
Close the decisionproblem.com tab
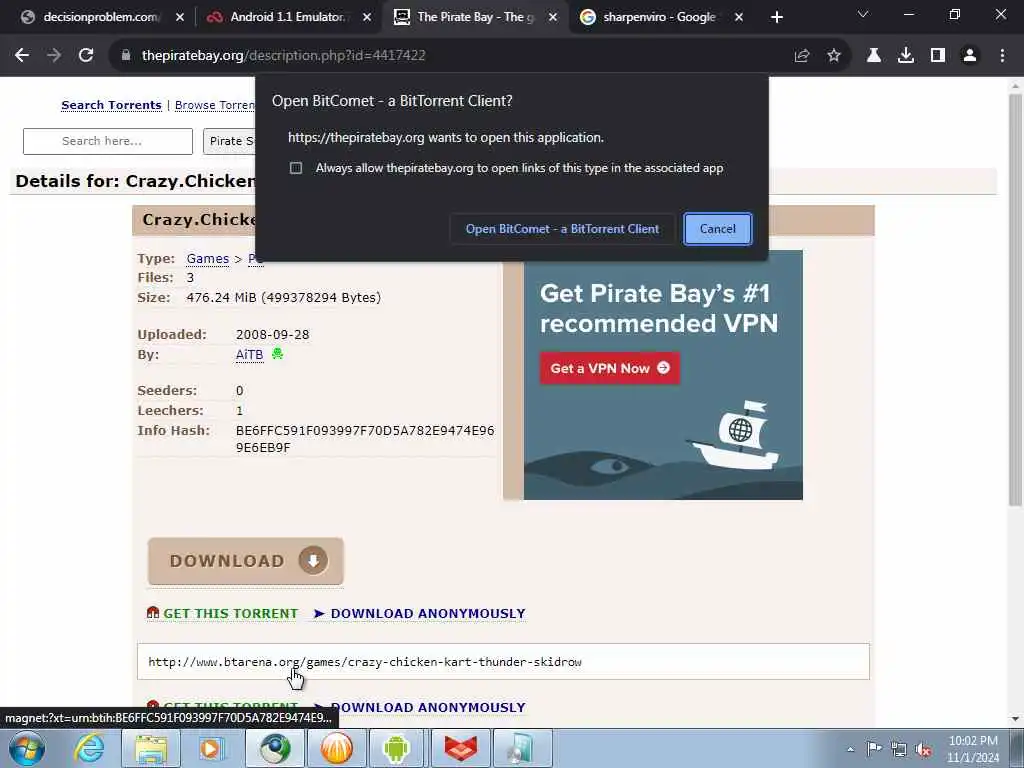(x=180, y=18)
